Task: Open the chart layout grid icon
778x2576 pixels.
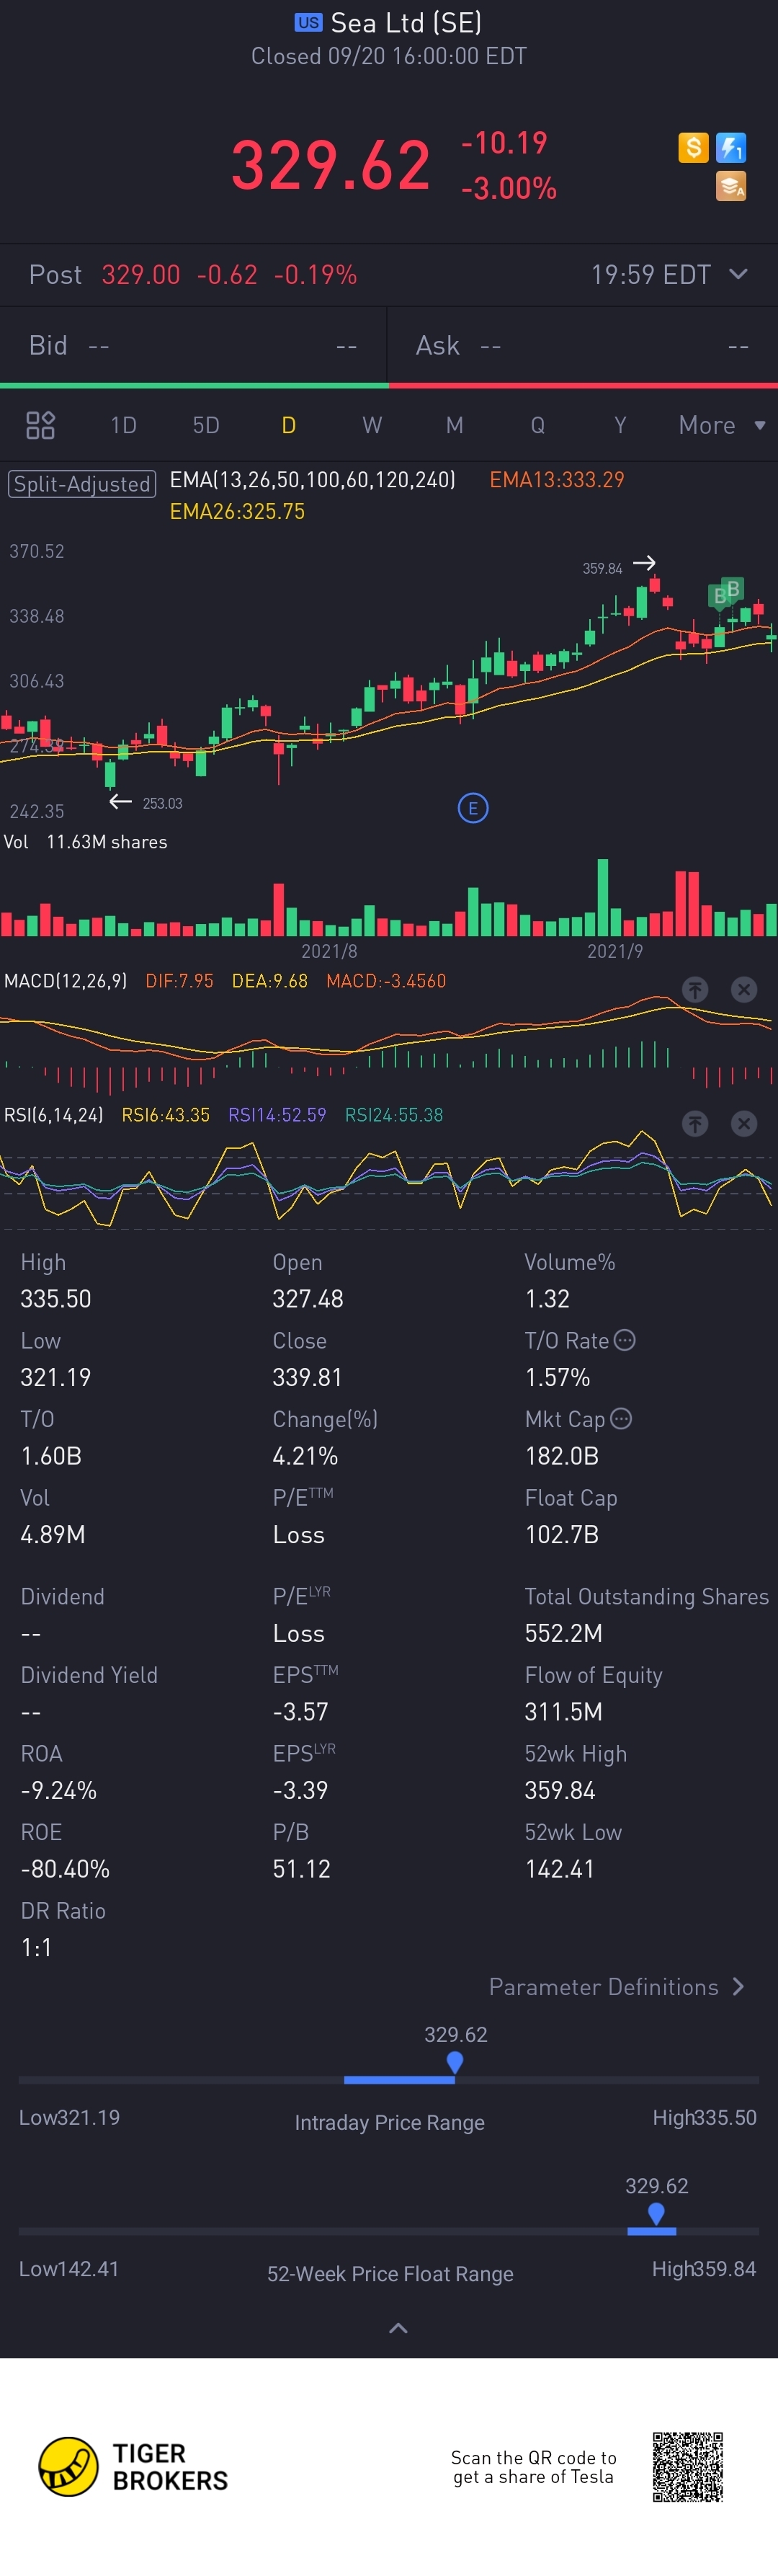Action: pyautogui.click(x=40, y=425)
